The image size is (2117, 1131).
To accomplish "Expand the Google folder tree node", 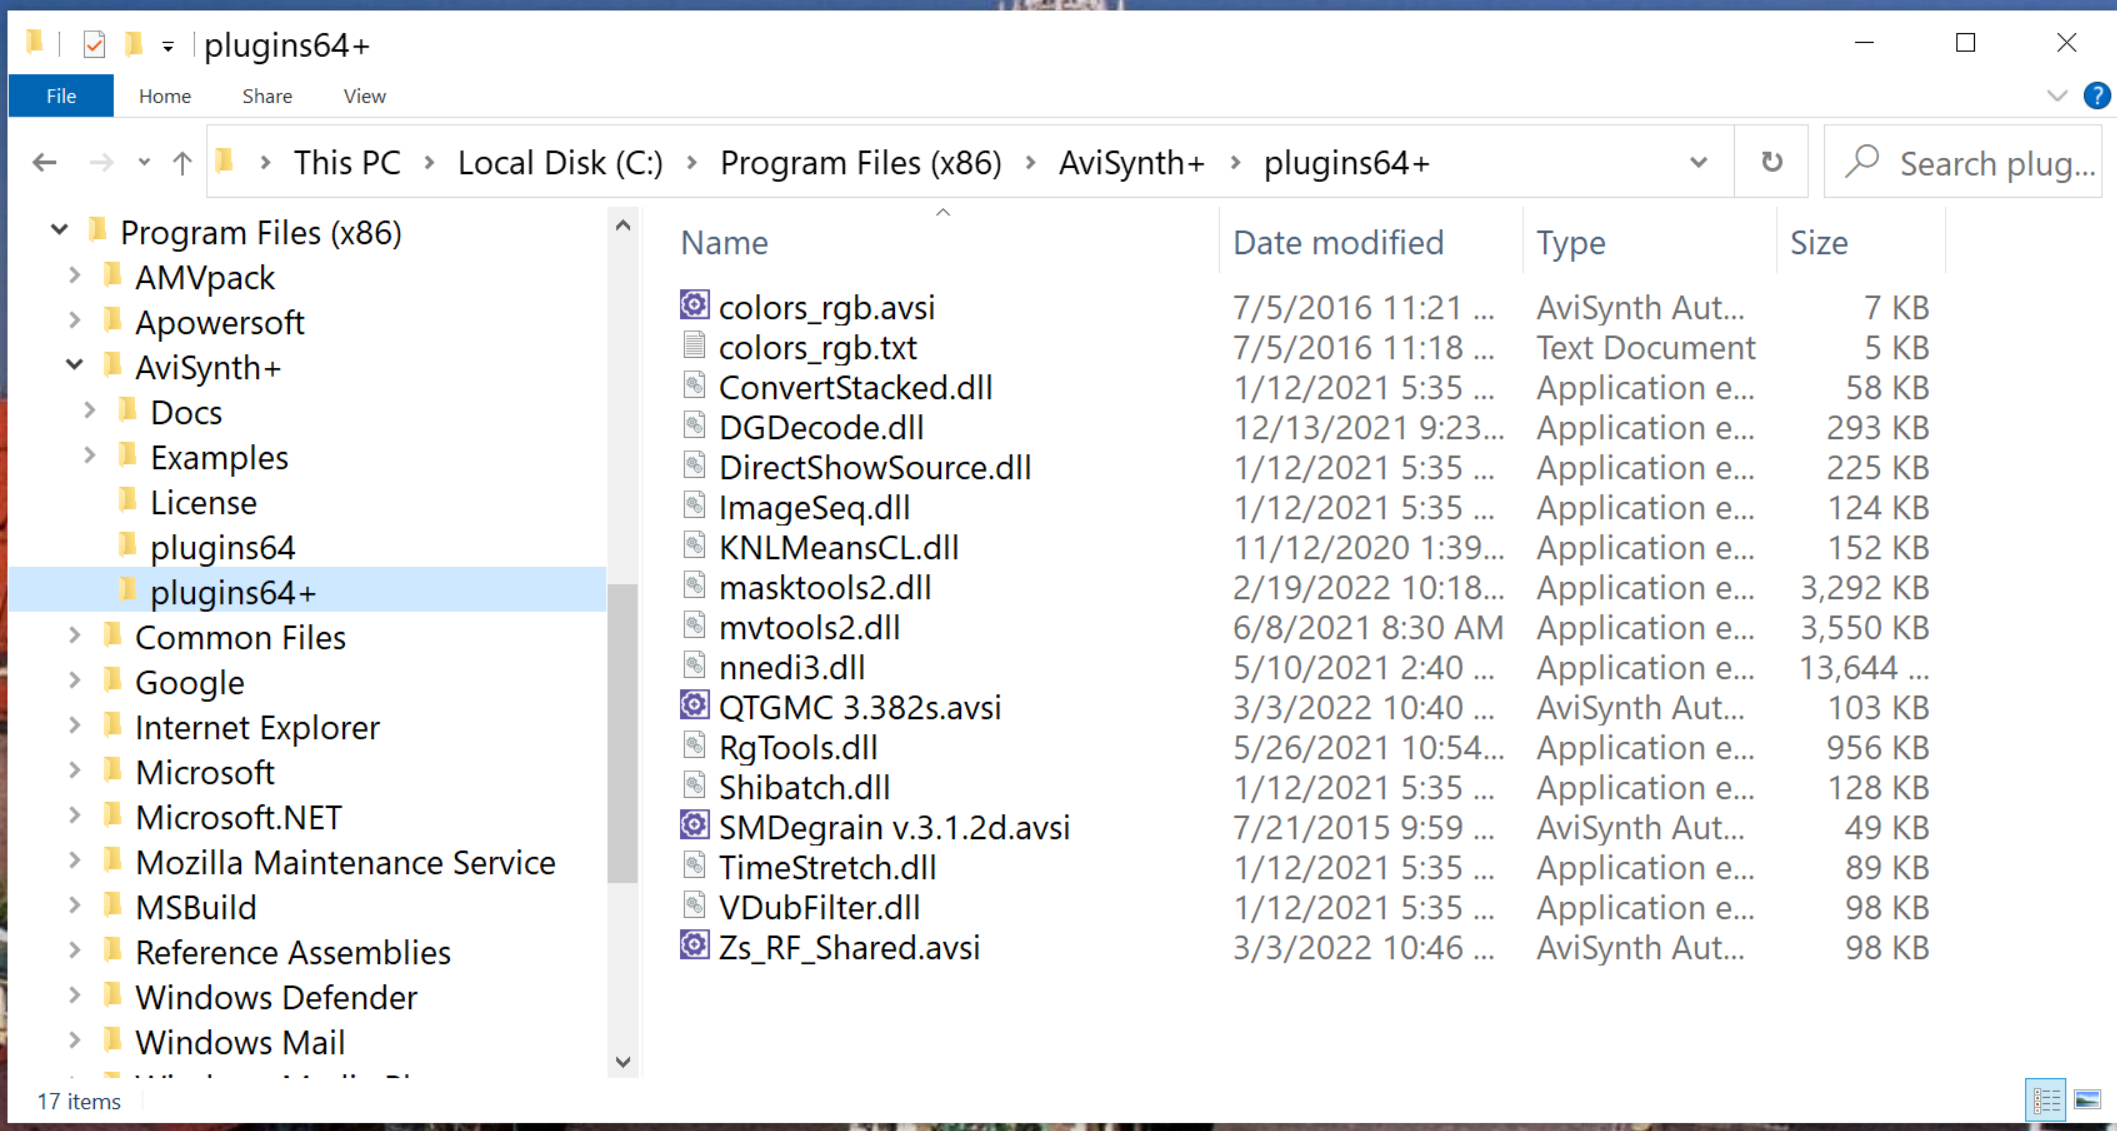I will tap(75, 681).
